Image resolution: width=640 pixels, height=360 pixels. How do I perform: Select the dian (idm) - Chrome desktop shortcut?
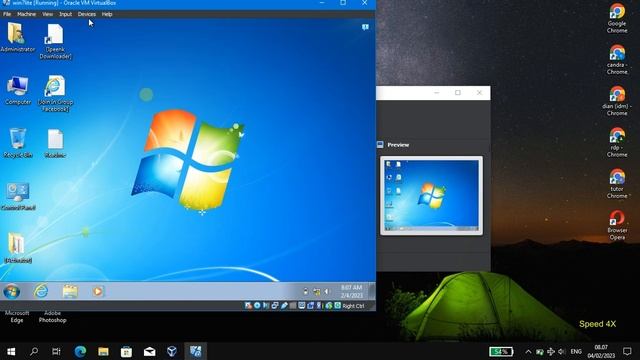click(617, 101)
